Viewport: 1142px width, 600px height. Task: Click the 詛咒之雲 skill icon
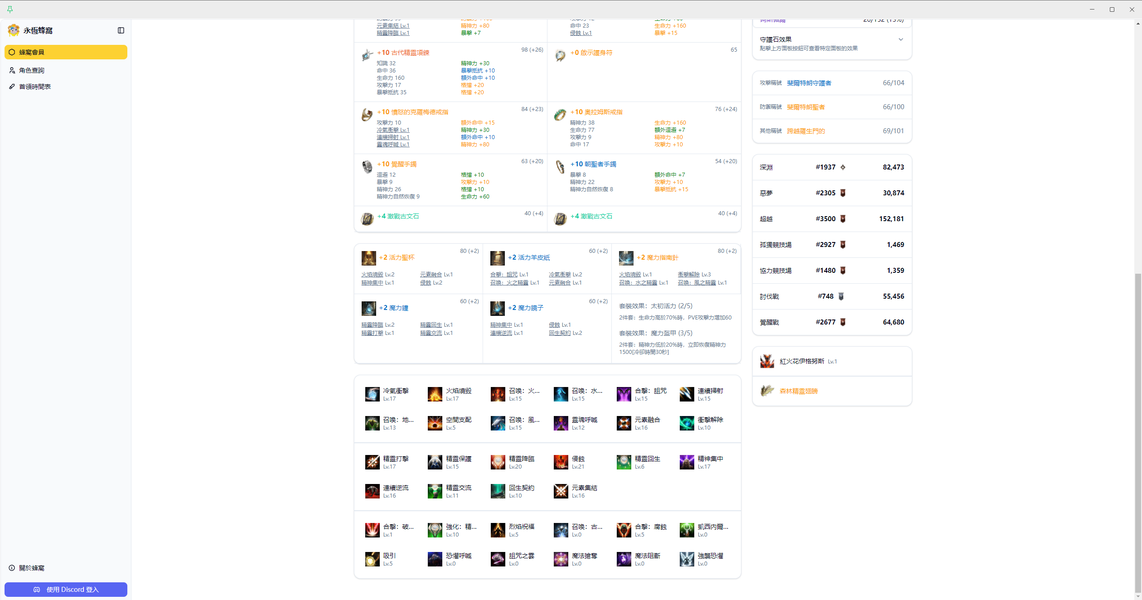click(497, 559)
